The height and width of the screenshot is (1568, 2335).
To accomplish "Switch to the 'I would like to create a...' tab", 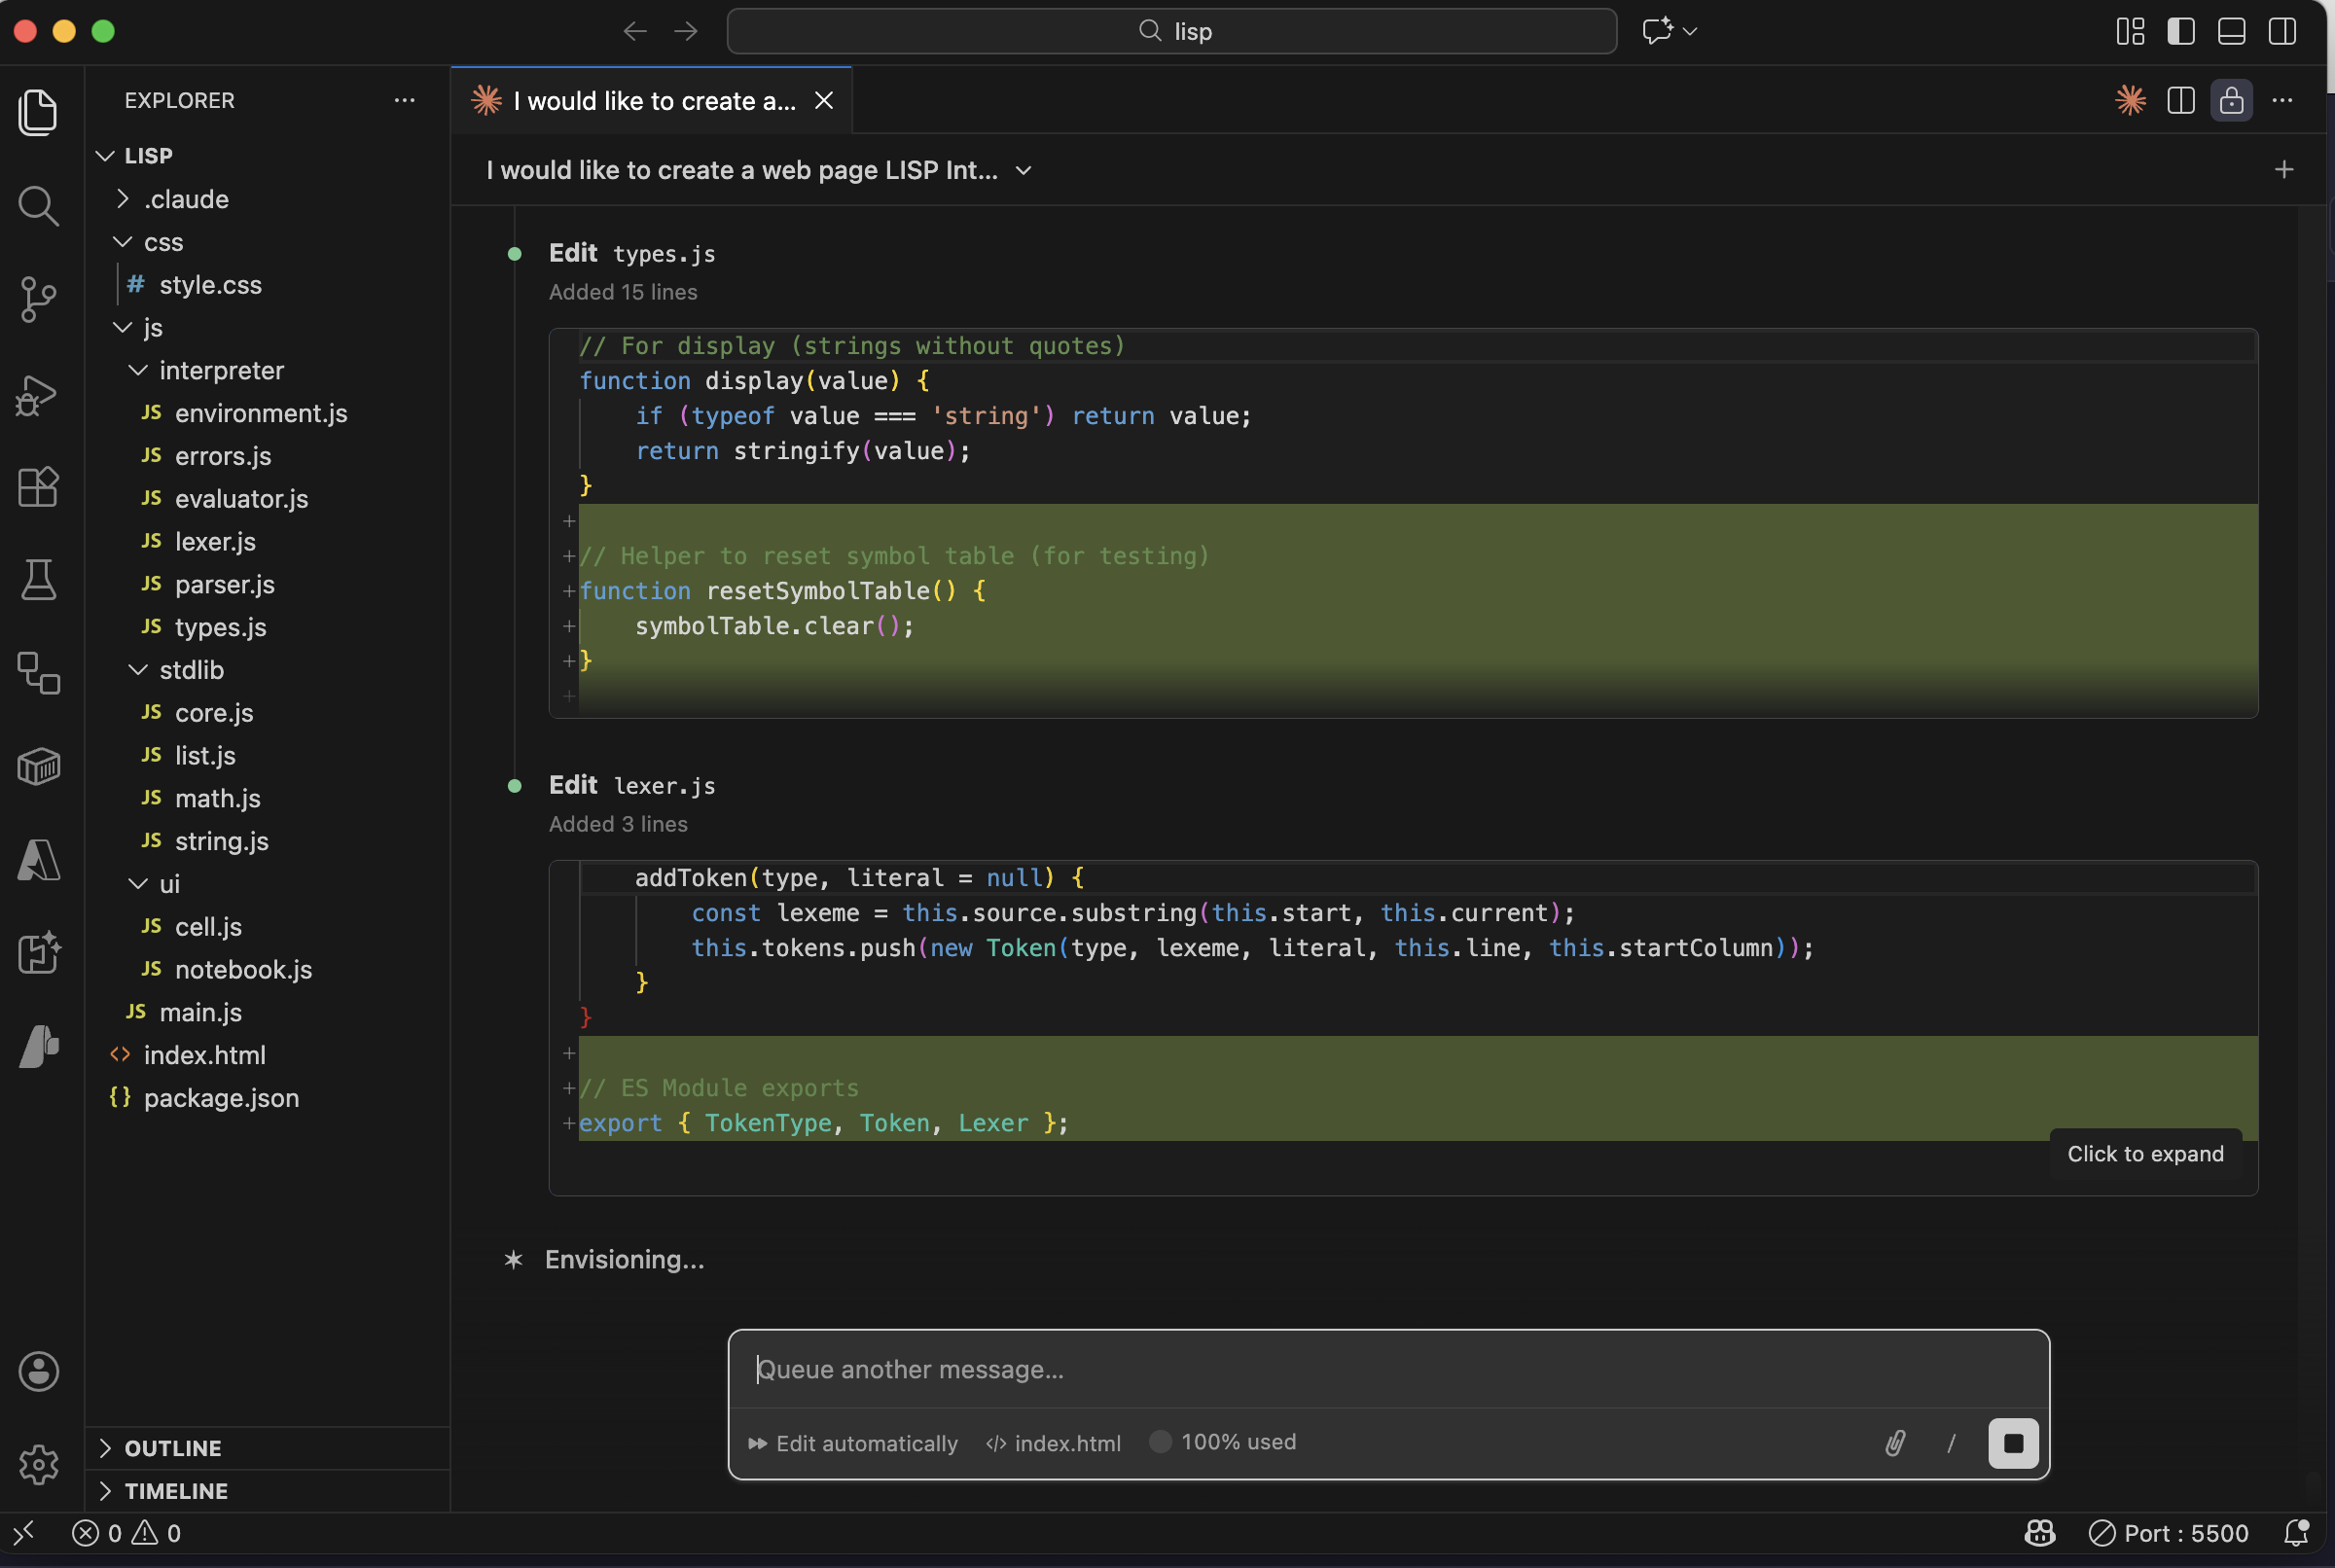I will 650,100.
